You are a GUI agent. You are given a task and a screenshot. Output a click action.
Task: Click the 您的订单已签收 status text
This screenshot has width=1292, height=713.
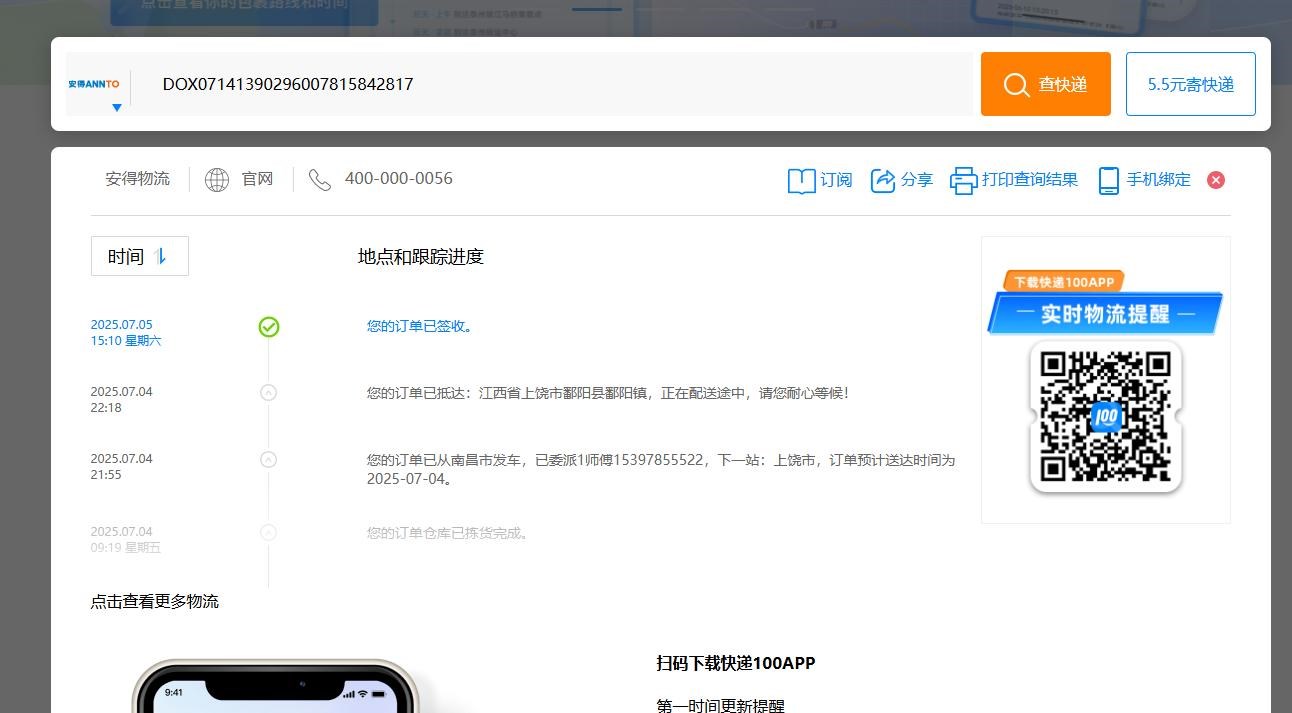(420, 326)
